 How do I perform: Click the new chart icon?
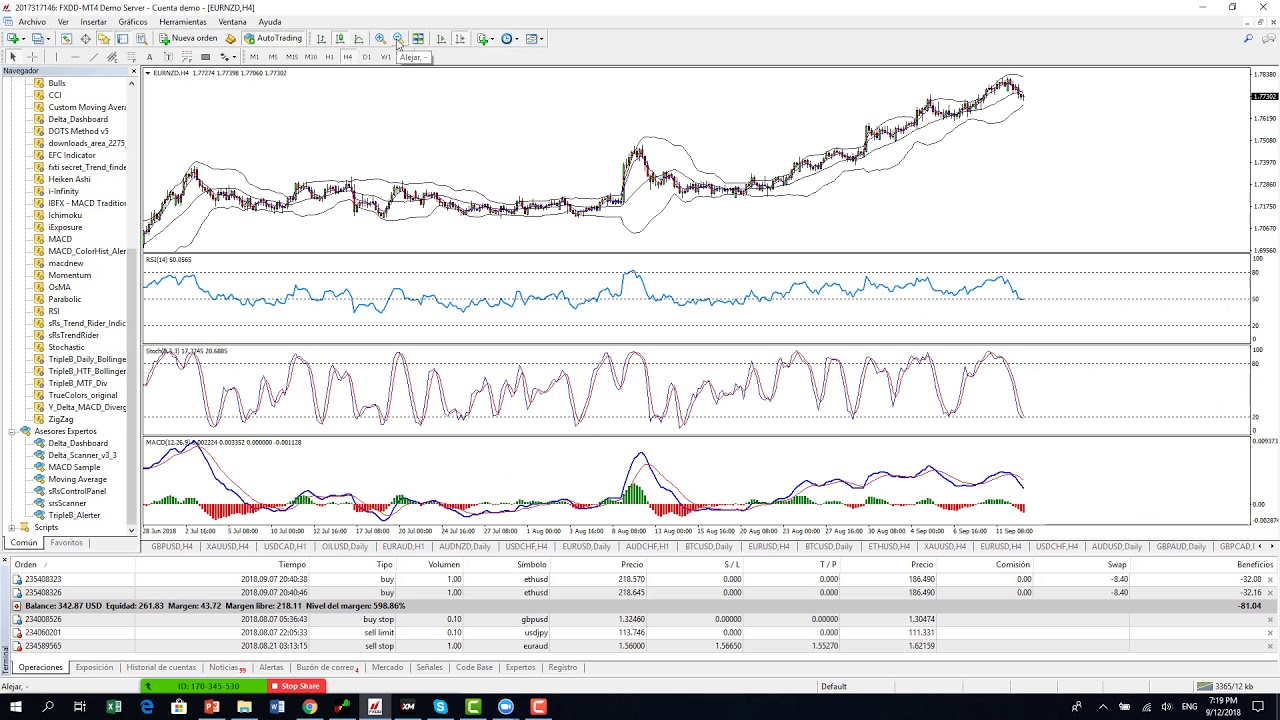coord(14,39)
